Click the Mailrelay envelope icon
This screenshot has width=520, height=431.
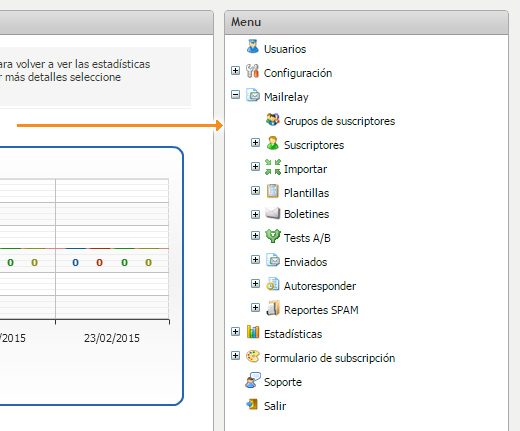coord(253,95)
